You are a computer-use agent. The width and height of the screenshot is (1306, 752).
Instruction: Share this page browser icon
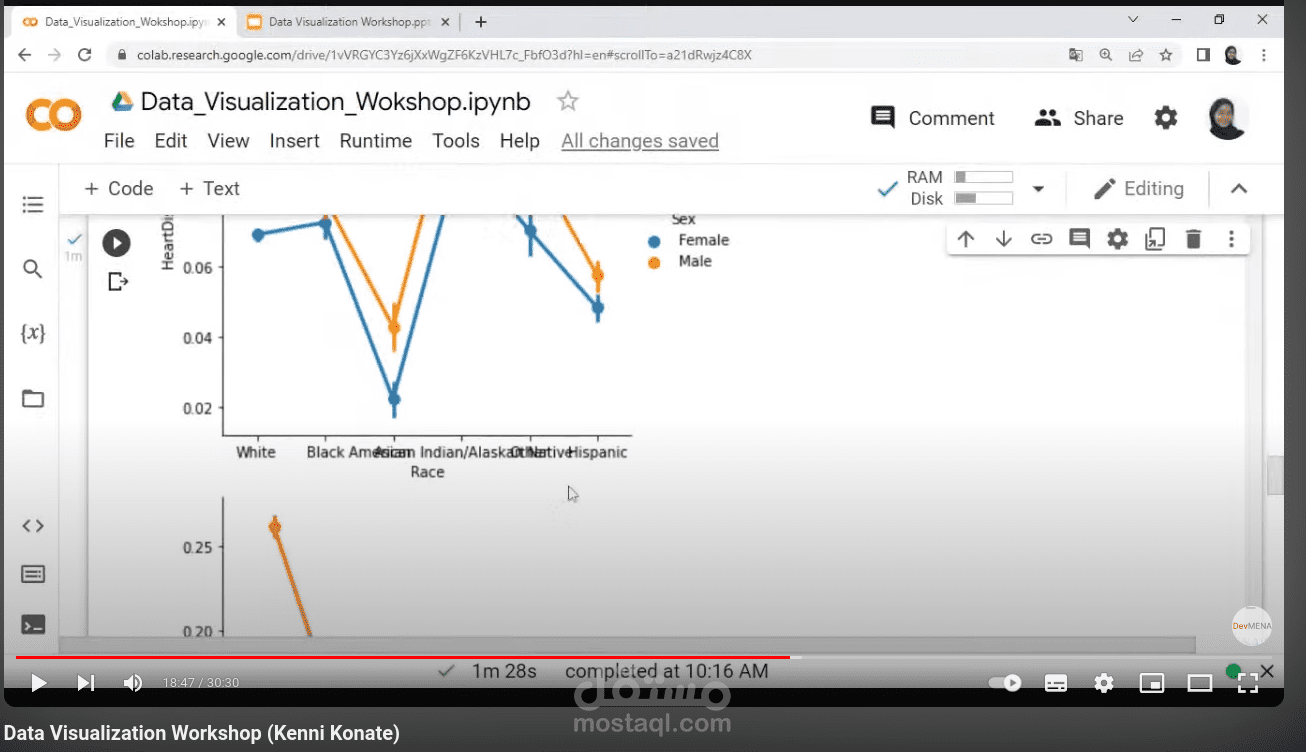1136,55
